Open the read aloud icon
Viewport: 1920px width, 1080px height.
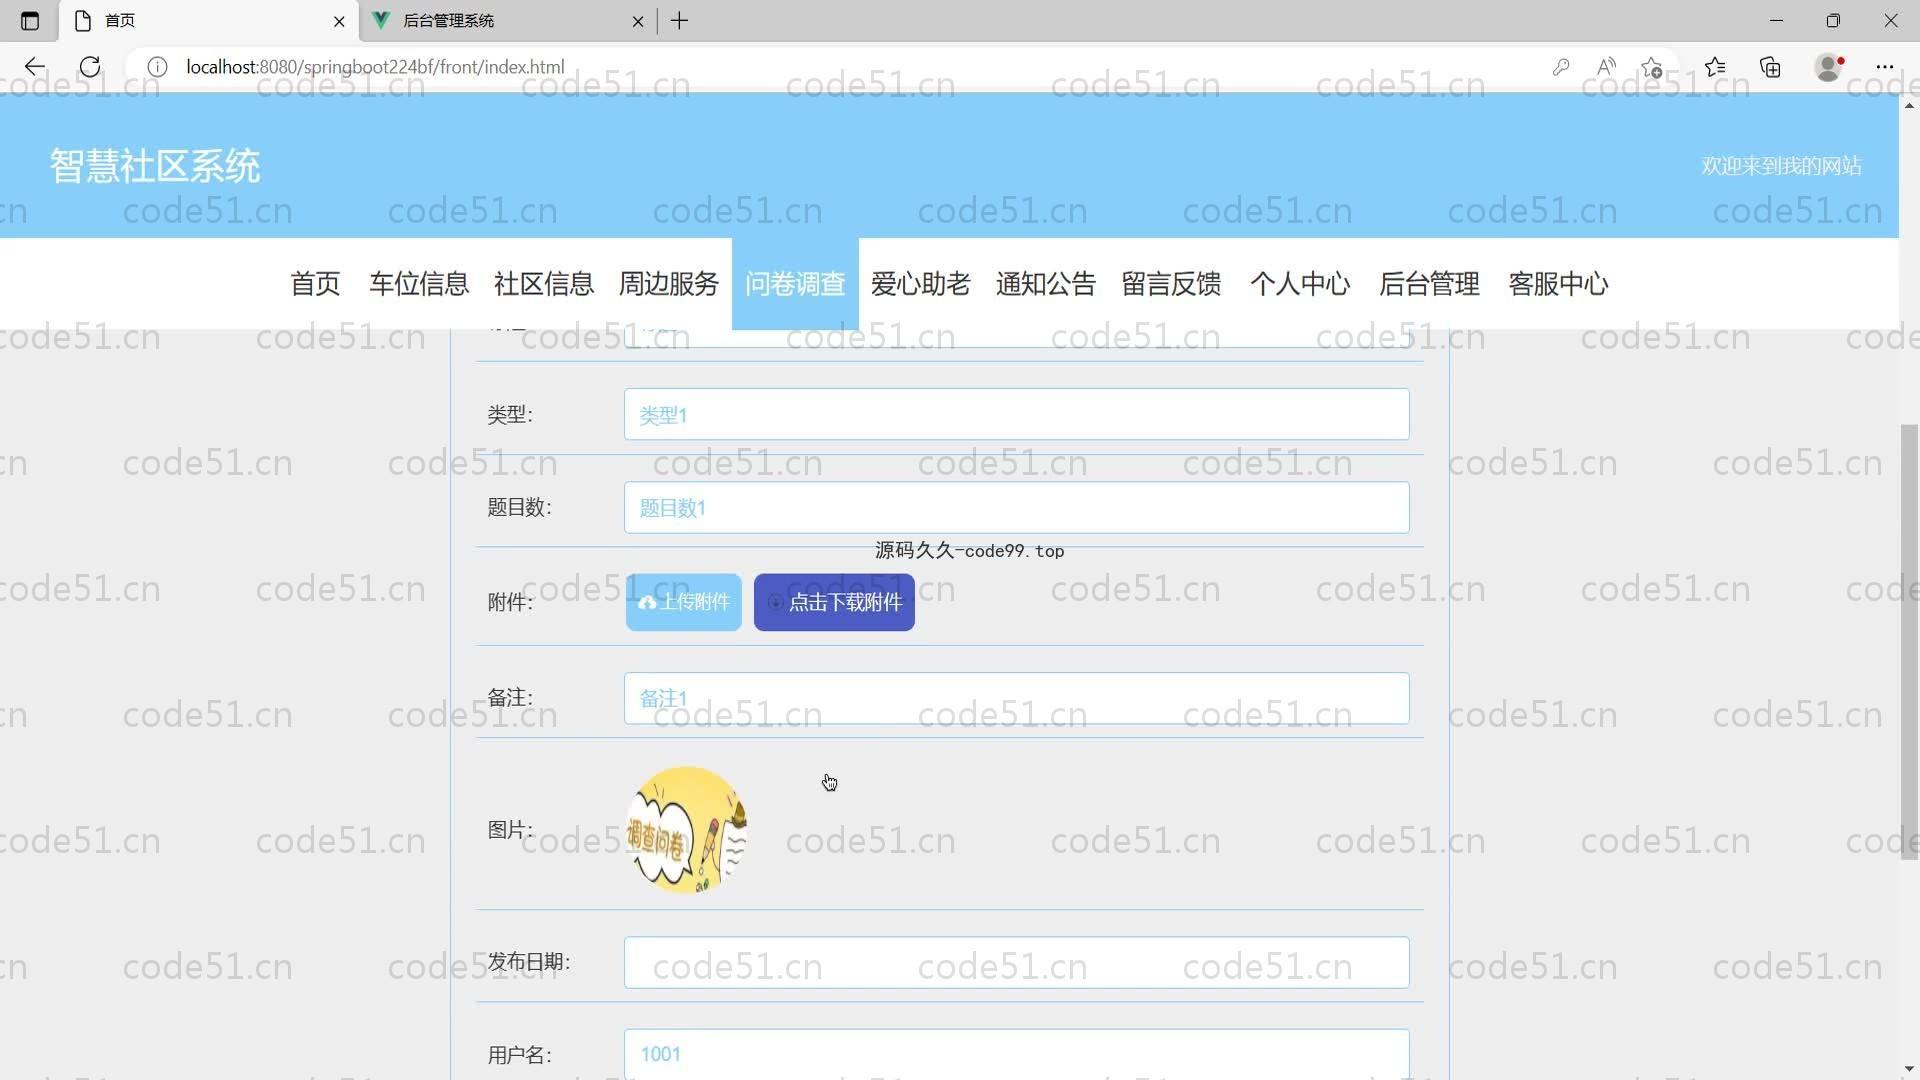(1606, 67)
